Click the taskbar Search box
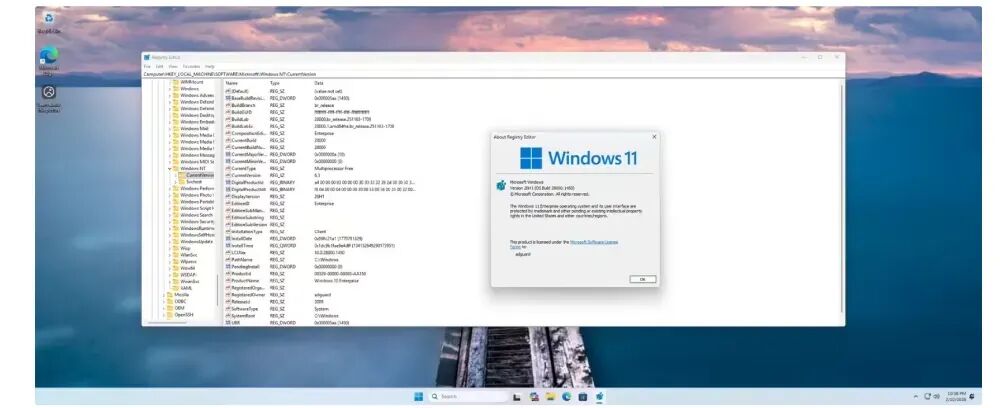 point(467,397)
